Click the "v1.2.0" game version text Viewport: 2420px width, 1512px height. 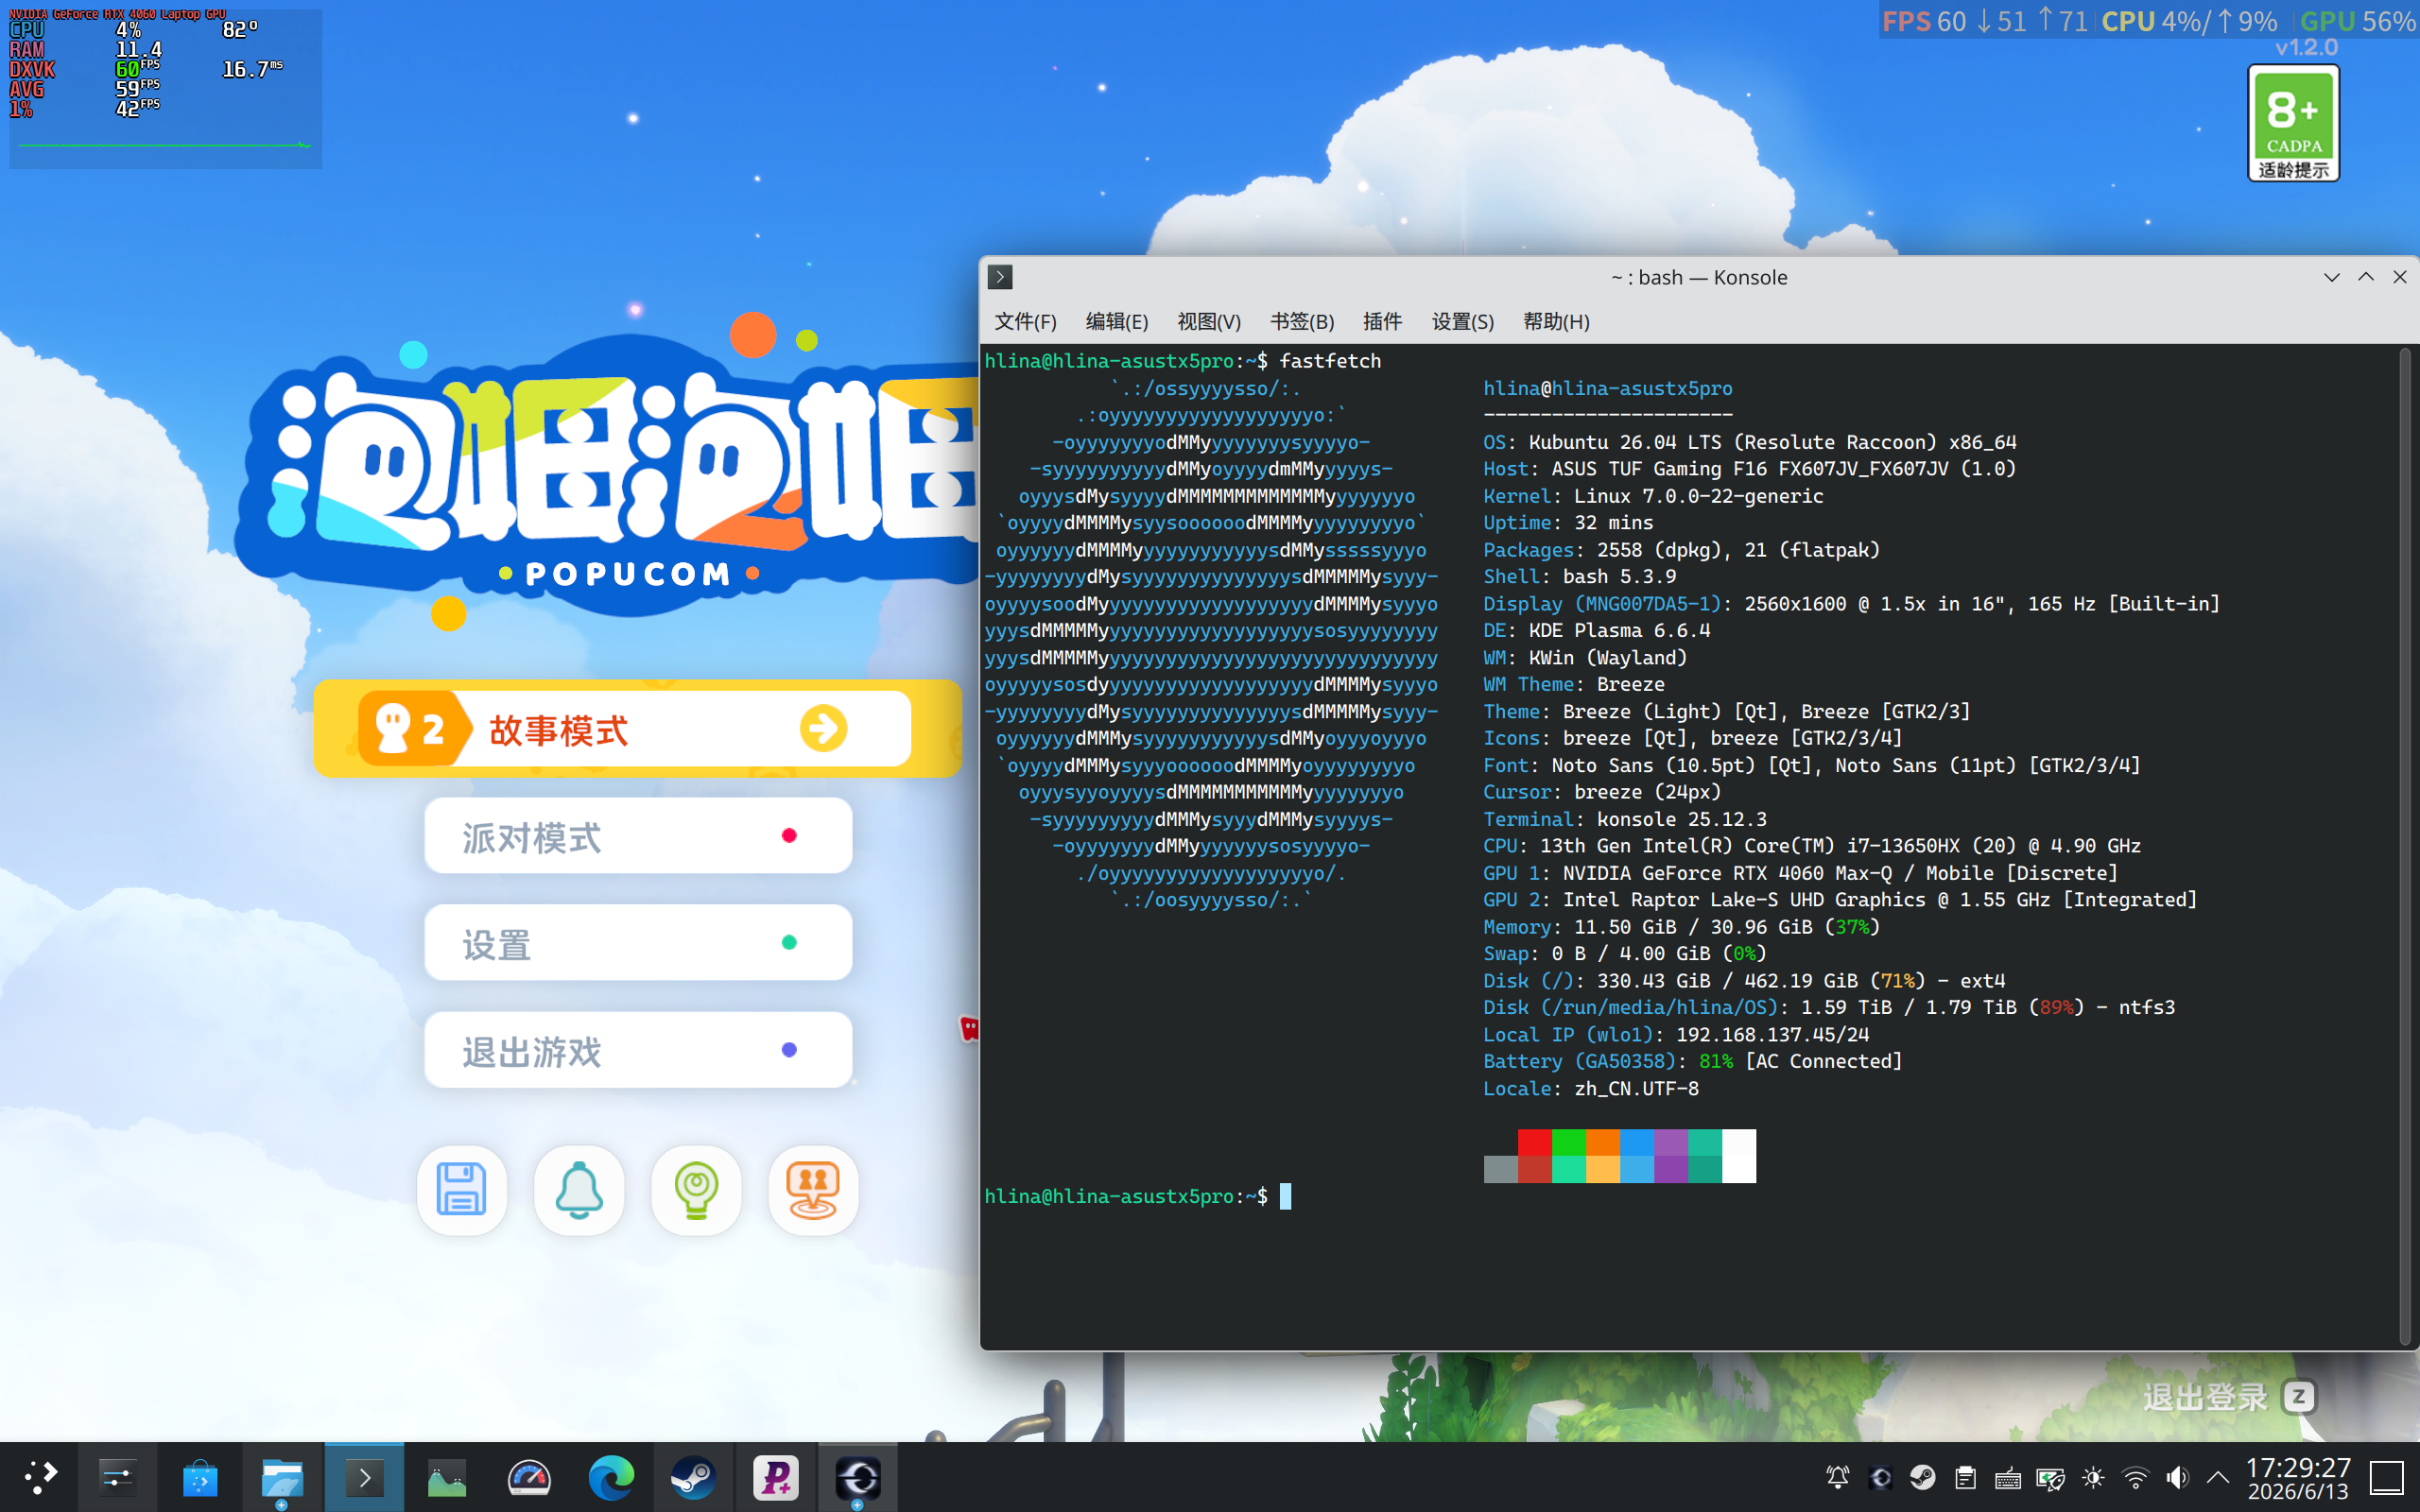[2306, 47]
